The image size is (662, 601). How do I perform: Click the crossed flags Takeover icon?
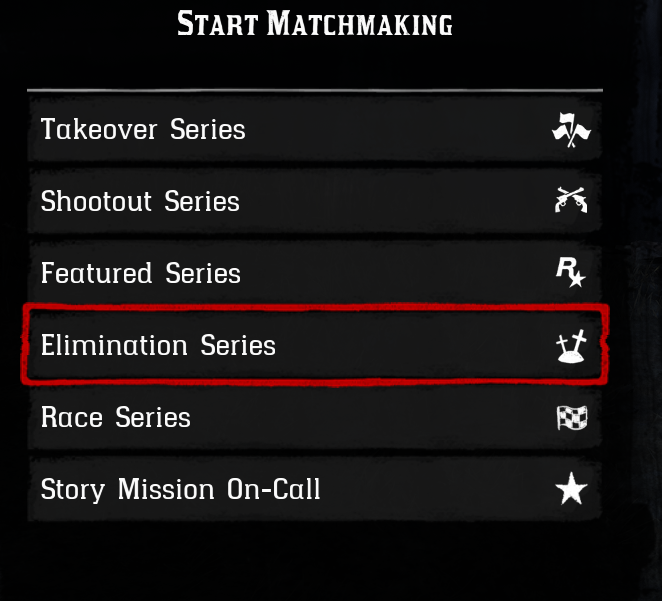(571, 130)
